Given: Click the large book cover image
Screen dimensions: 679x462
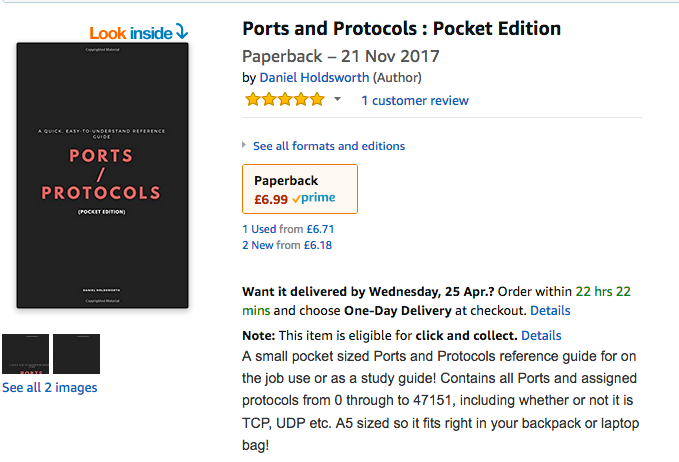Looking at the screenshot, I should coord(102,175).
